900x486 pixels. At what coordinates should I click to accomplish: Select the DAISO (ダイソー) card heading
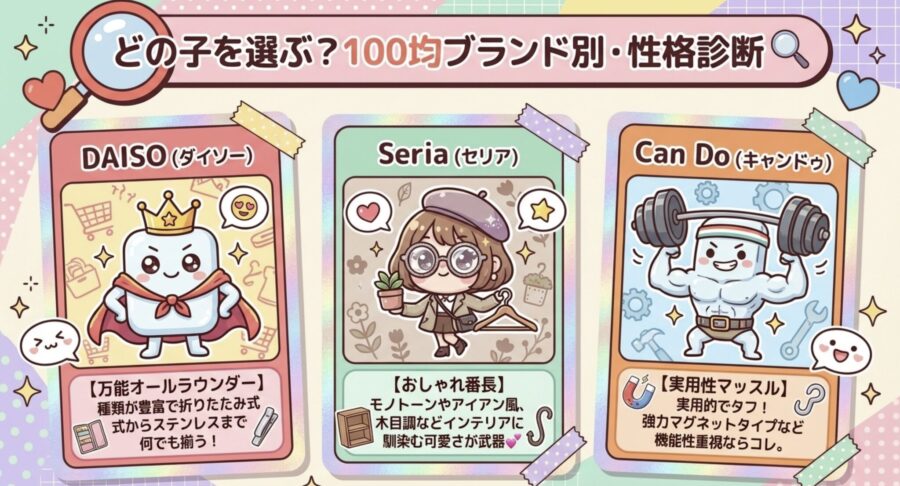tap(168, 157)
